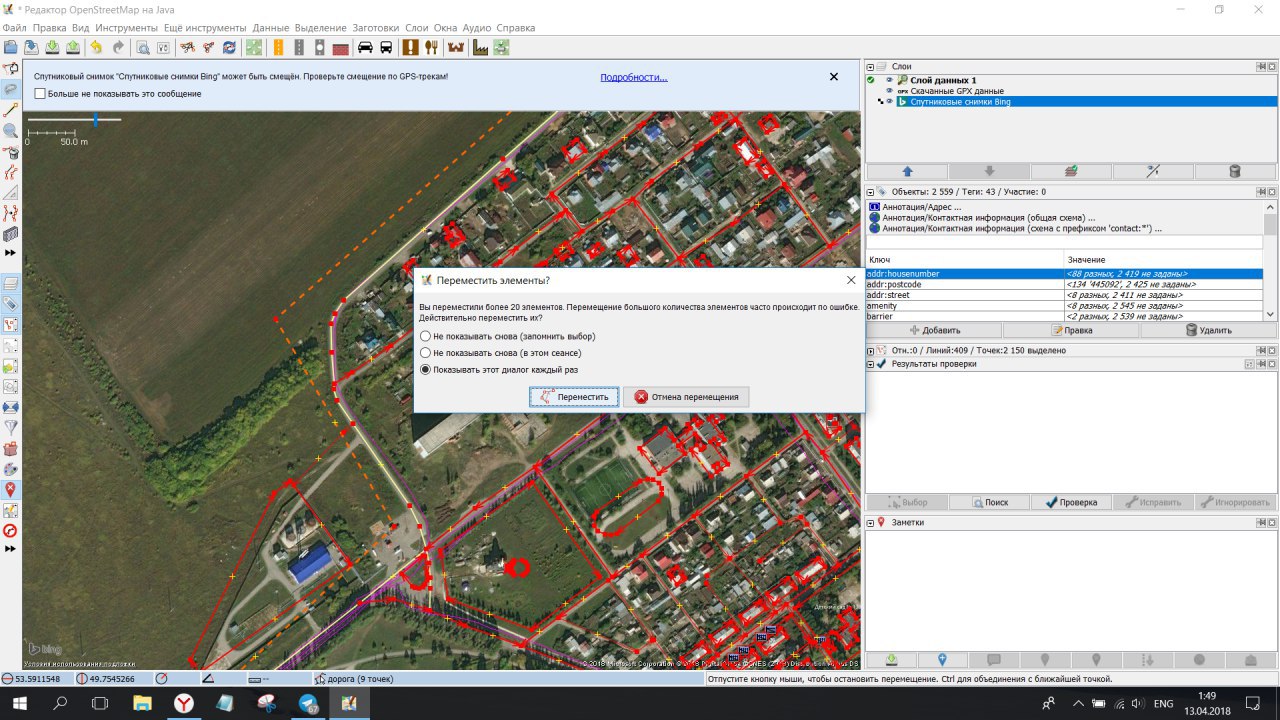The height and width of the screenshot is (720, 1280).
Task: Open the Подробности... link
Action: click(x=634, y=77)
